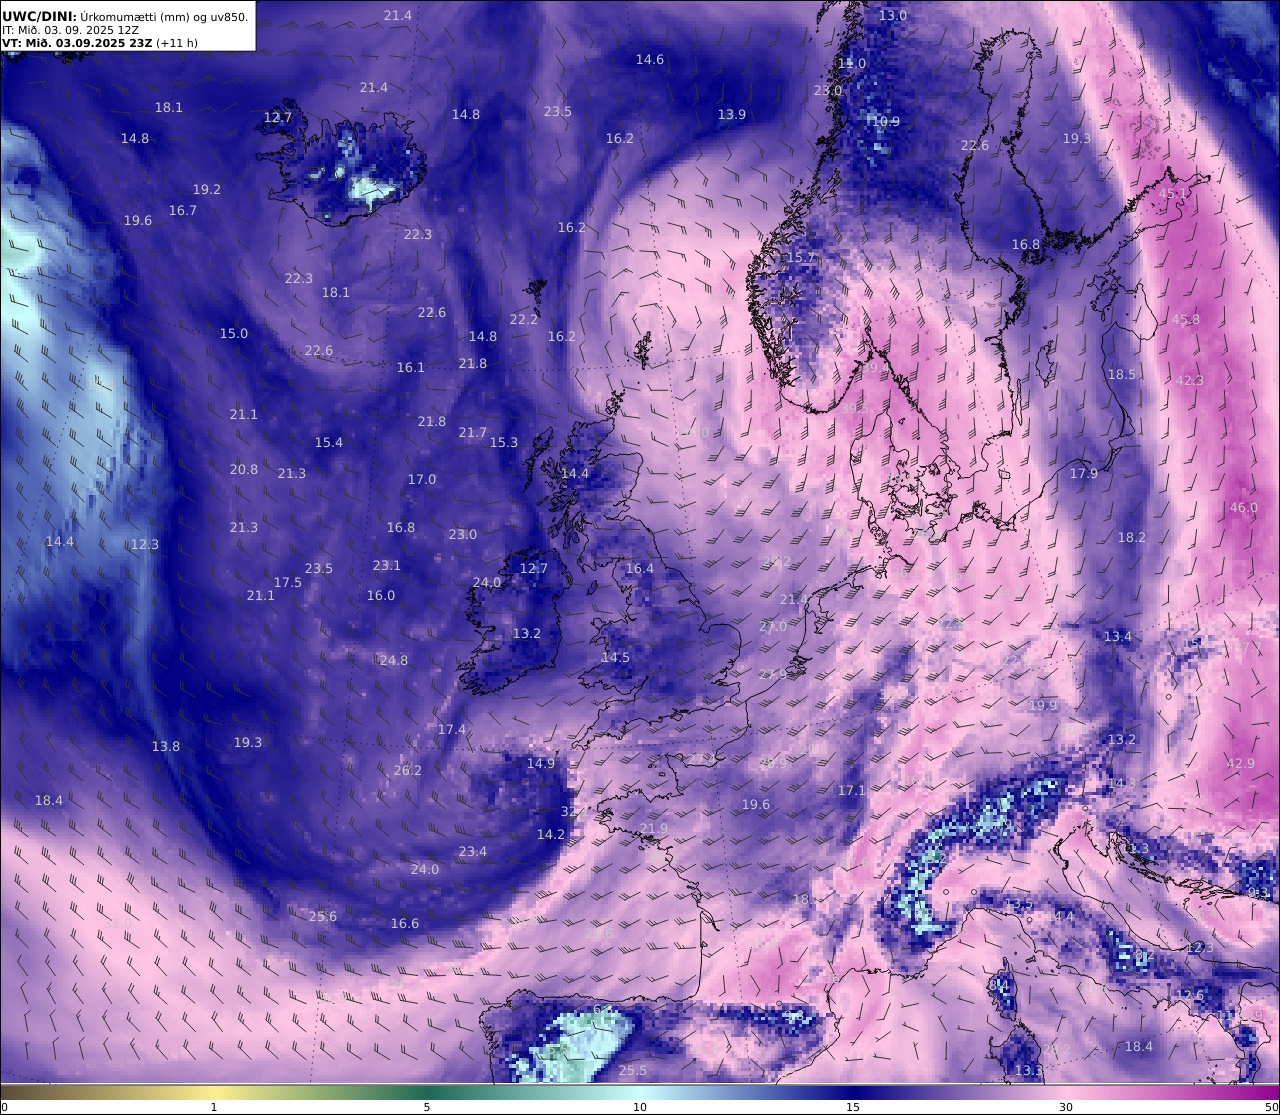1280x1115 pixels.
Task: Select the 20.8 value label
Action: 244,470
